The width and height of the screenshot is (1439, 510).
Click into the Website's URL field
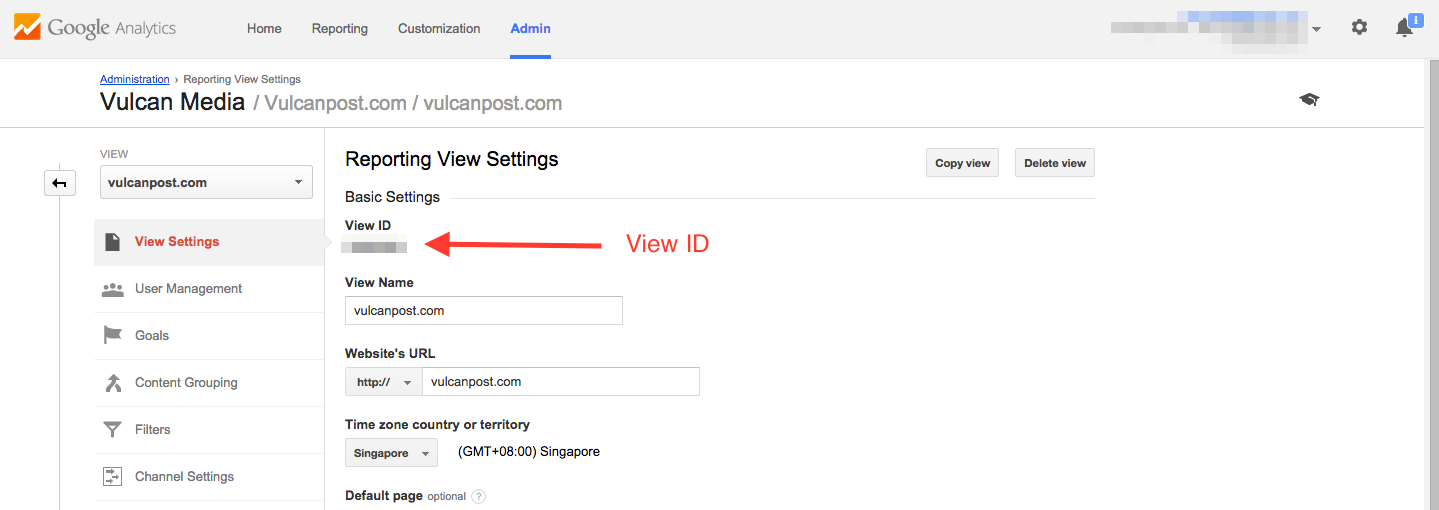coord(561,382)
